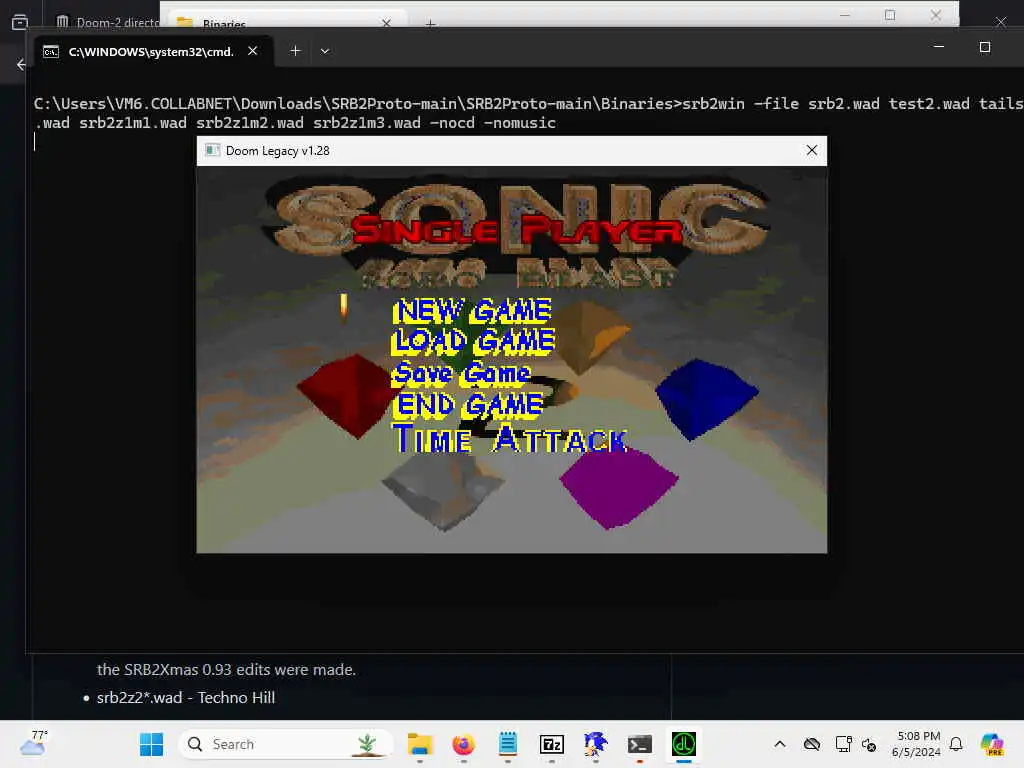
Task: Click the terminal command line text
Action: 528,113
